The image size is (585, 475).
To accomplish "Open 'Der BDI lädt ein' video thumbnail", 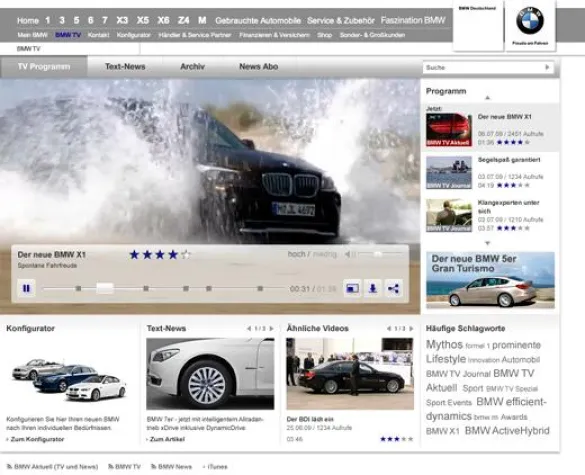I will (350, 374).
